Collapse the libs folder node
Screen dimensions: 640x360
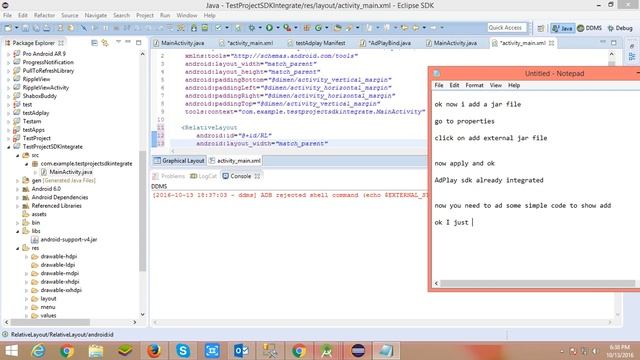point(18,231)
